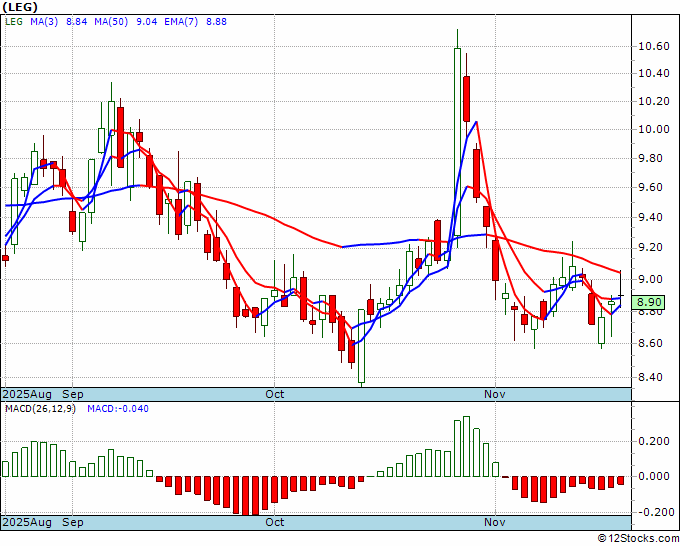The image size is (680, 546).
Task: Click the 12Stocks.com copyright link
Action: coord(638,539)
